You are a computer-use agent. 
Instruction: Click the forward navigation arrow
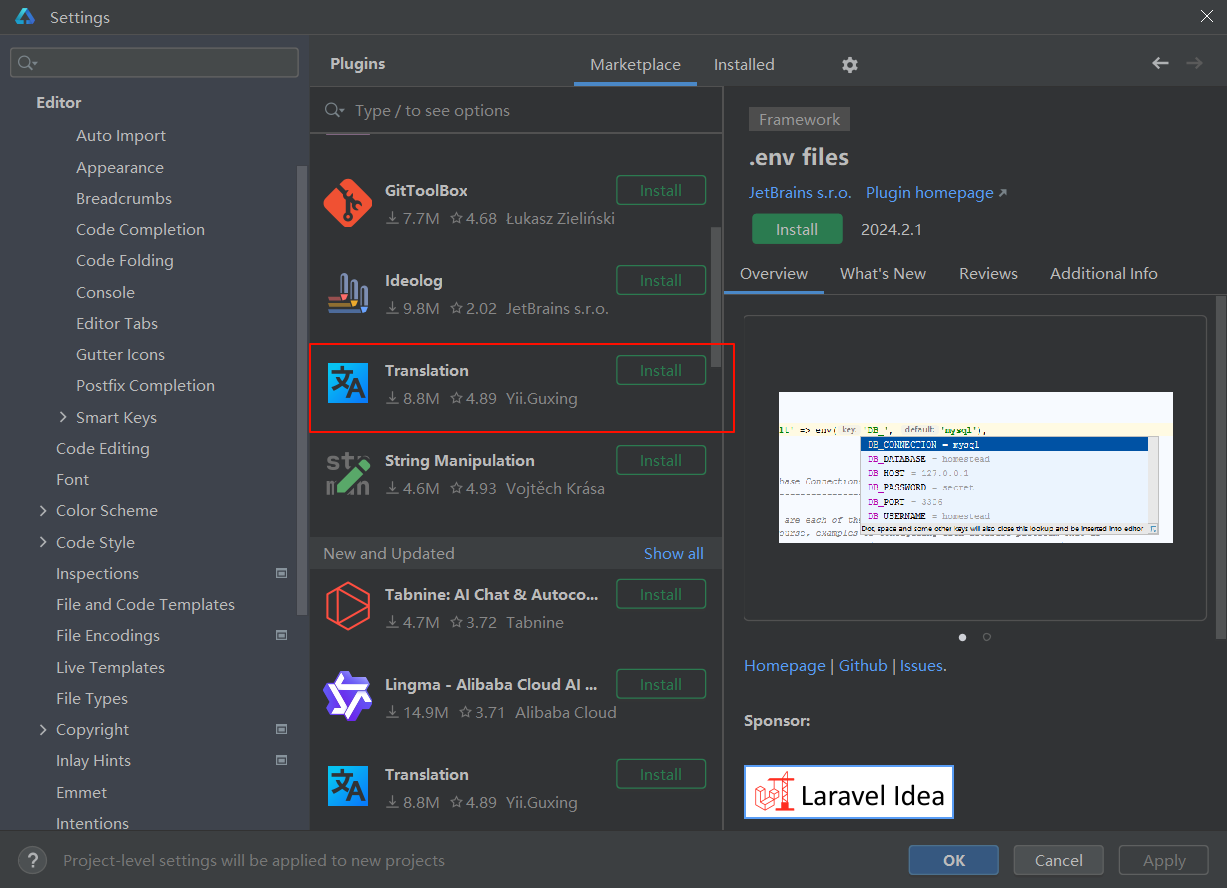tap(1194, 63)
